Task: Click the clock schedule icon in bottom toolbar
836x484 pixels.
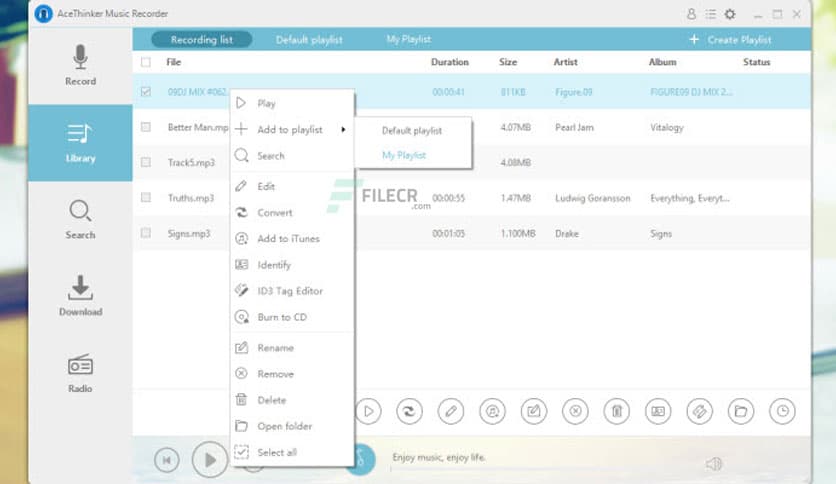Action: [x=782, y=411]
